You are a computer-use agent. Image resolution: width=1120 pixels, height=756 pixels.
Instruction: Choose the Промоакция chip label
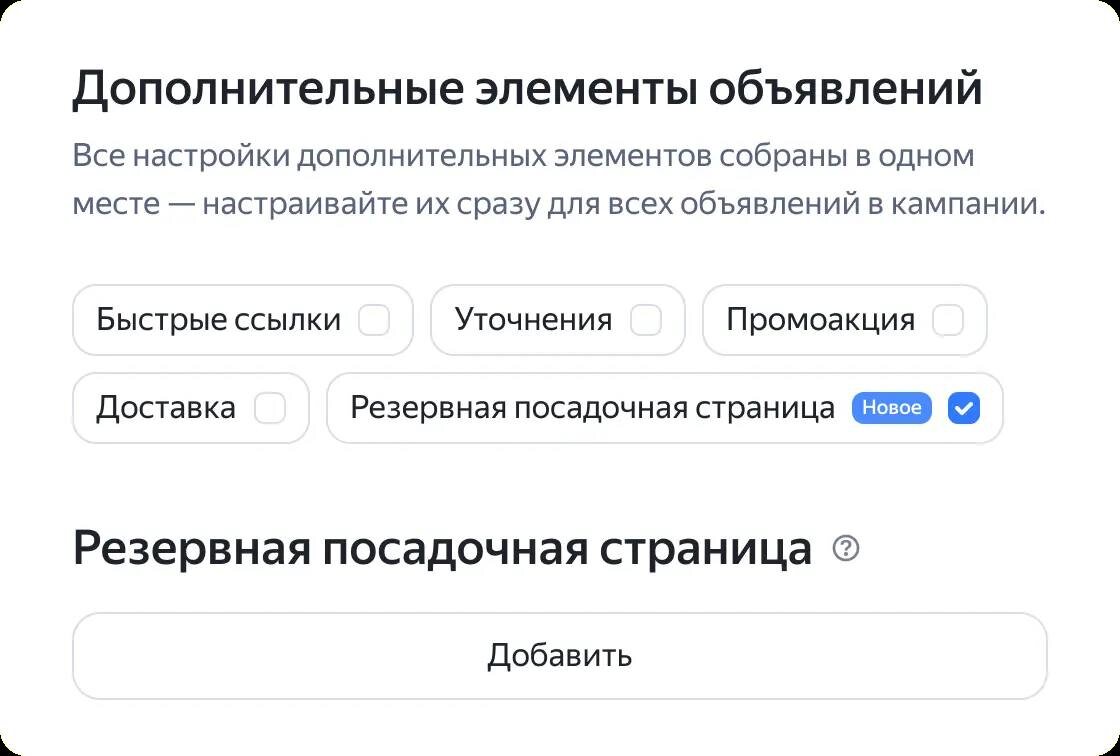pos(821,320)
